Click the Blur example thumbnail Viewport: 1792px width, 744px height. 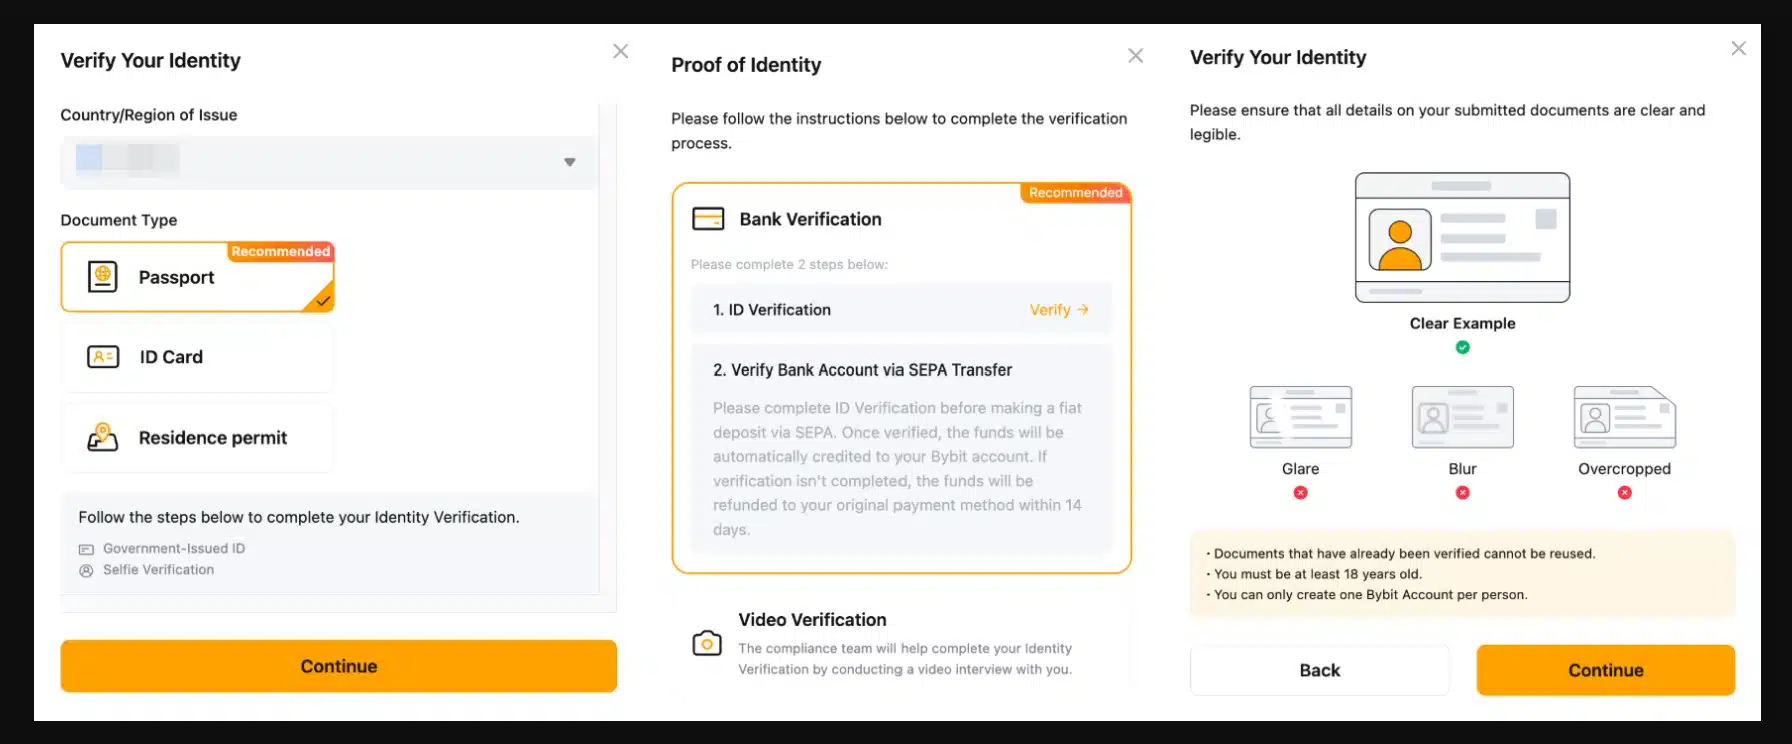[1462, 417]
